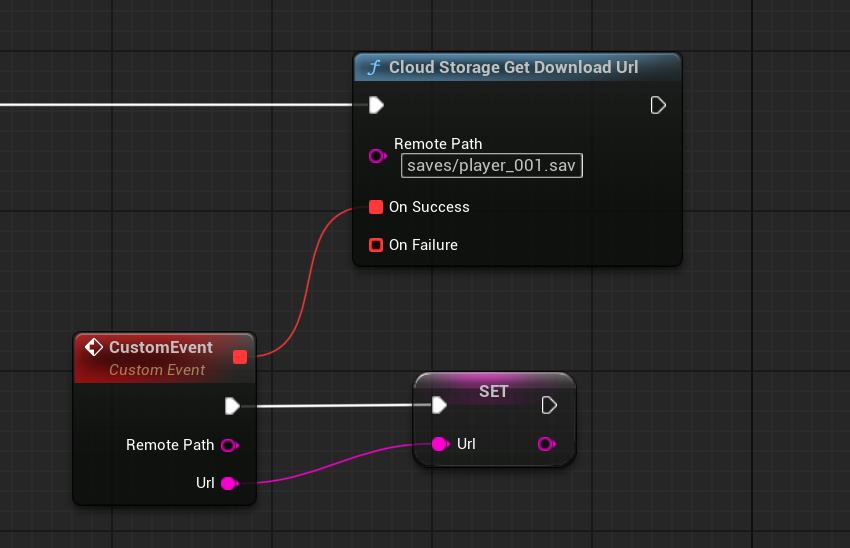The width and height of the screenshot is (850, 548).
Task: Click the On Failure delegate pin
Action: [376, 245]
